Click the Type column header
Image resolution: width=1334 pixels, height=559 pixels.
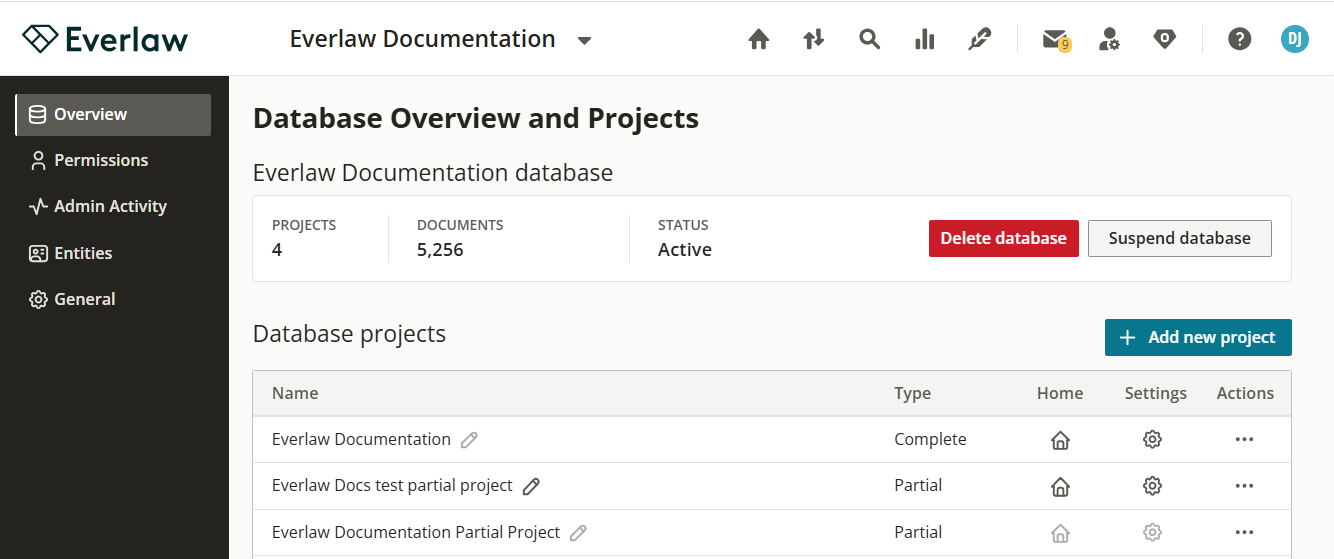[x=912, y=393]
